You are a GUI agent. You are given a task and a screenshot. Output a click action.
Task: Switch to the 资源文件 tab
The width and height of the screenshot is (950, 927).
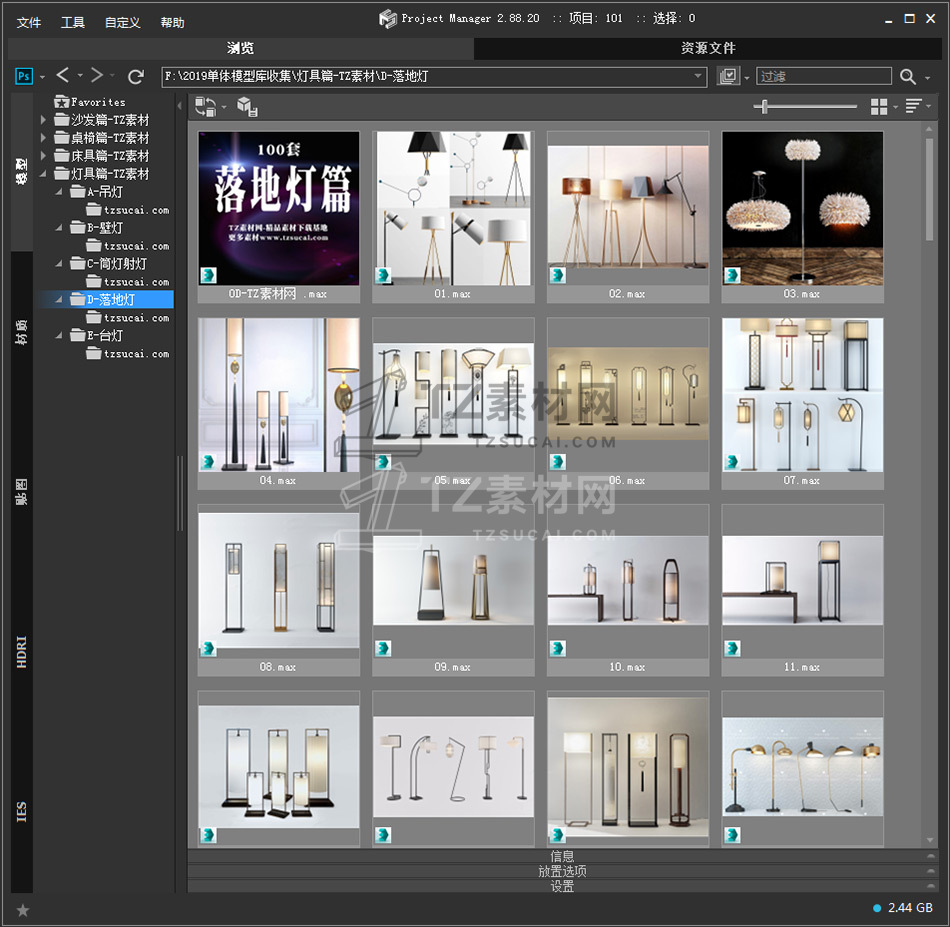click(708, 48)
